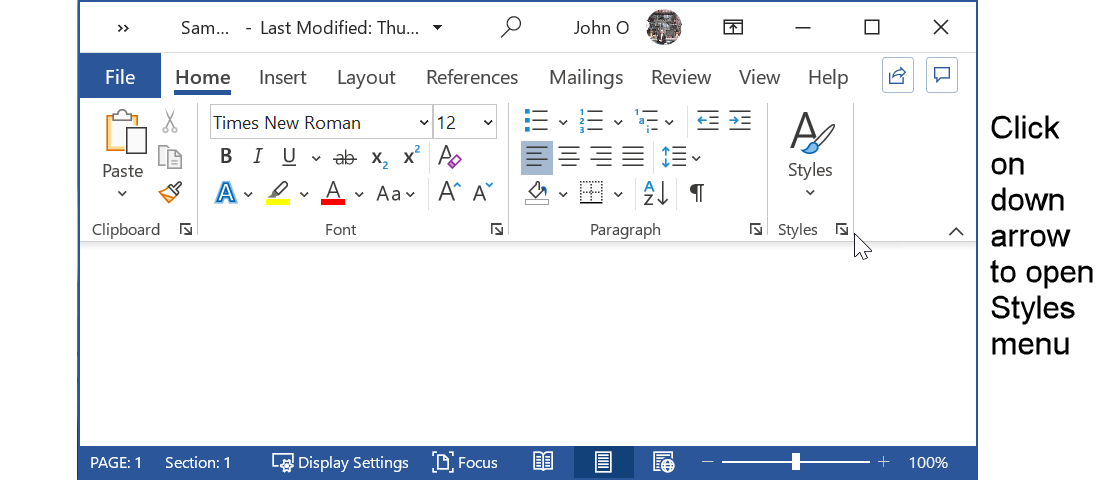This screenshot has height=480, width=1112.
Task: Open the font name dropdown
Action: pyautogui.click(x=423, y=123)
